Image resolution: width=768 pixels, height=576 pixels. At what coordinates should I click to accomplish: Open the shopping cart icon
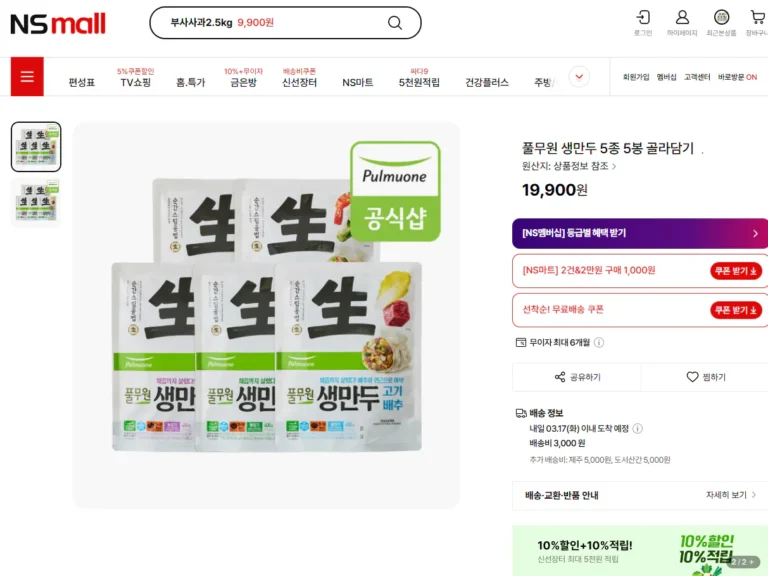(757, 18)
